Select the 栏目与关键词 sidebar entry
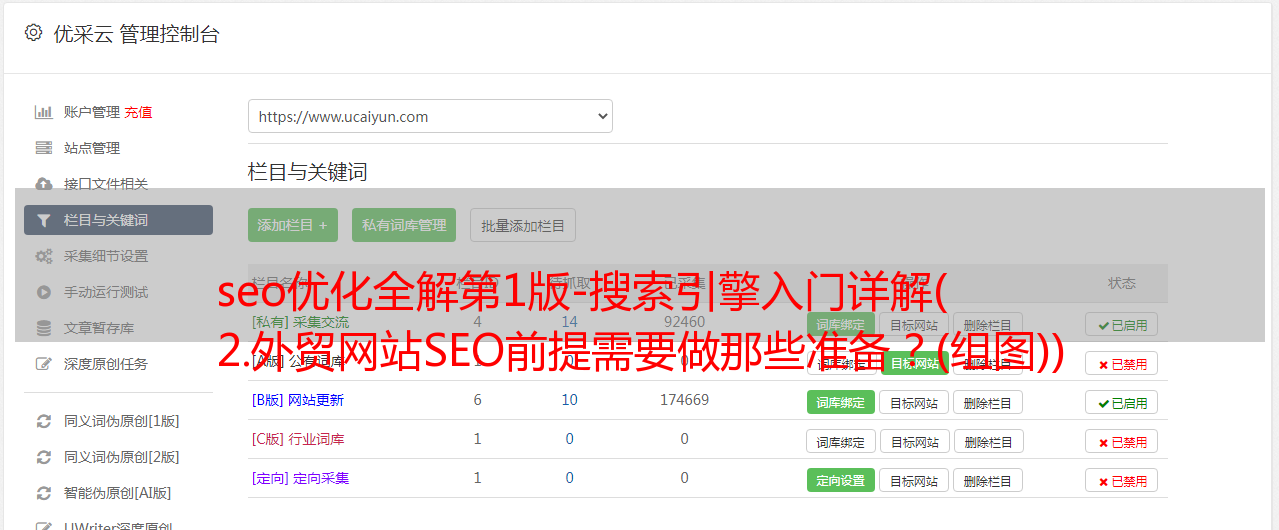Screen dimensions: 1279x530 pos(118,220)
